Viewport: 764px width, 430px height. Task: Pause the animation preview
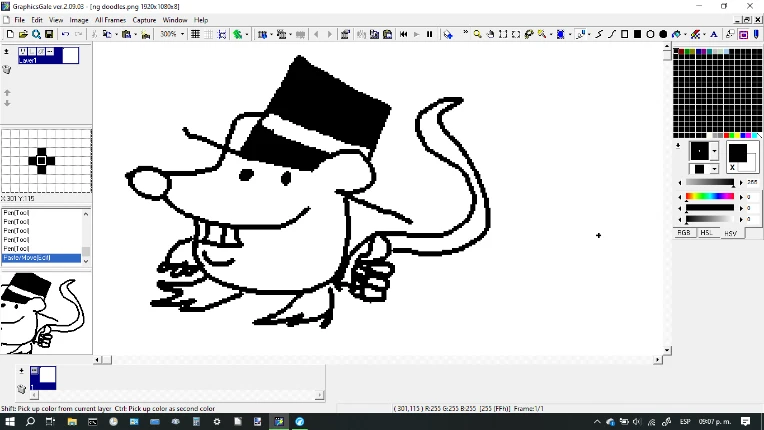click(429, 34)
